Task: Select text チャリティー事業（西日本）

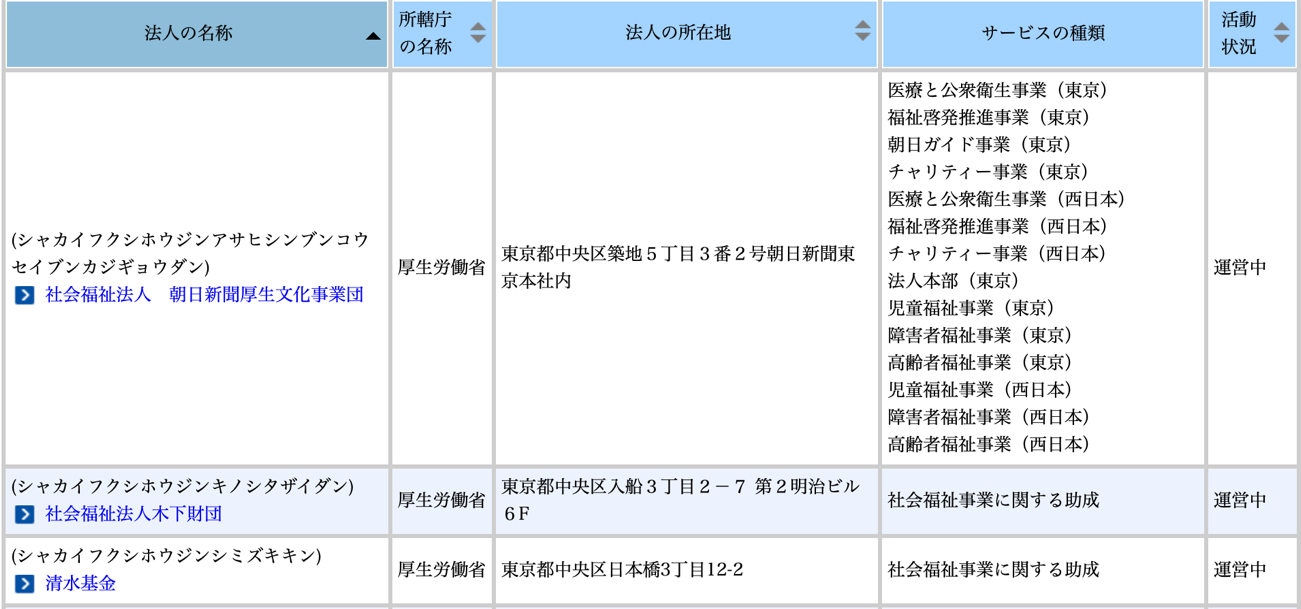Action: click(x=1001, y=253)
